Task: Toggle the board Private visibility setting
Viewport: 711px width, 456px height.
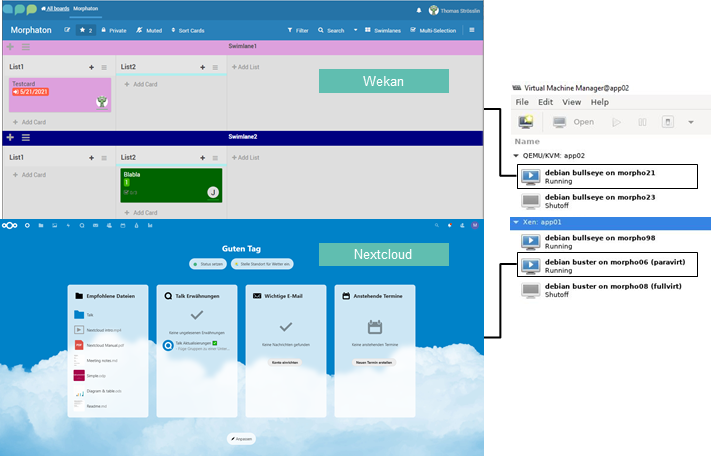Action: (x=113, y=31)
